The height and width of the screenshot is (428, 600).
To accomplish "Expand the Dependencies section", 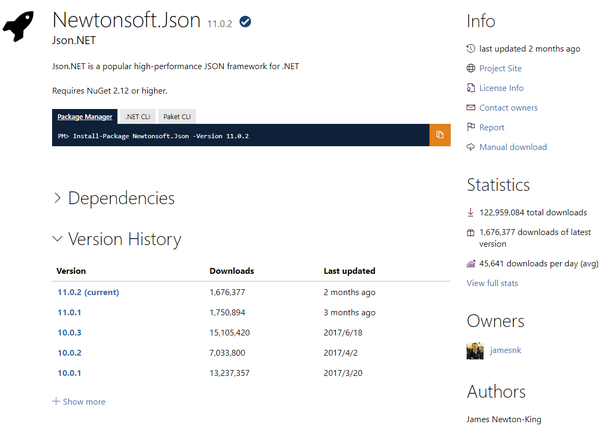I will click(113, 198).
